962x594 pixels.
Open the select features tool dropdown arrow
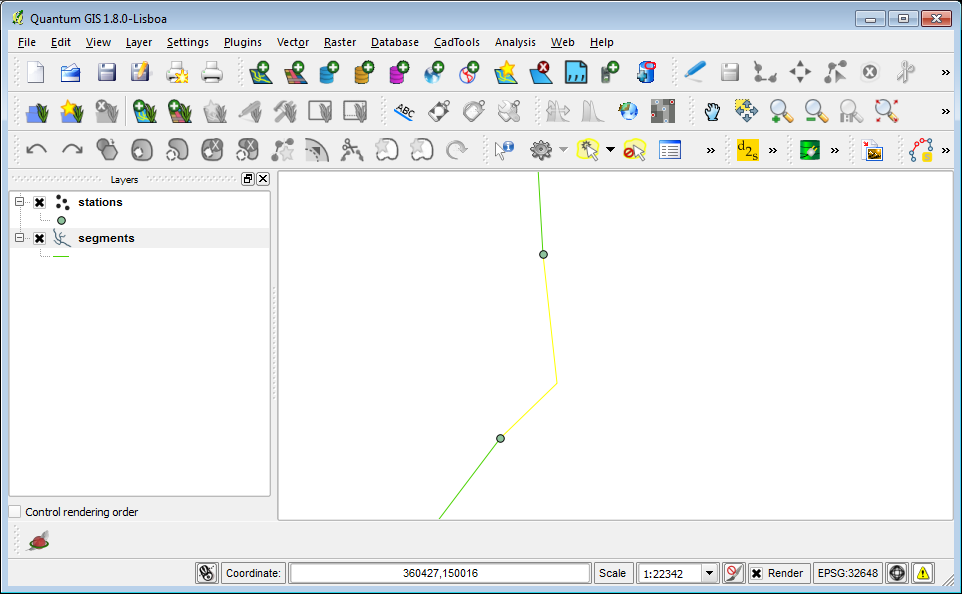pyautogui.click(x=610, y=150)
